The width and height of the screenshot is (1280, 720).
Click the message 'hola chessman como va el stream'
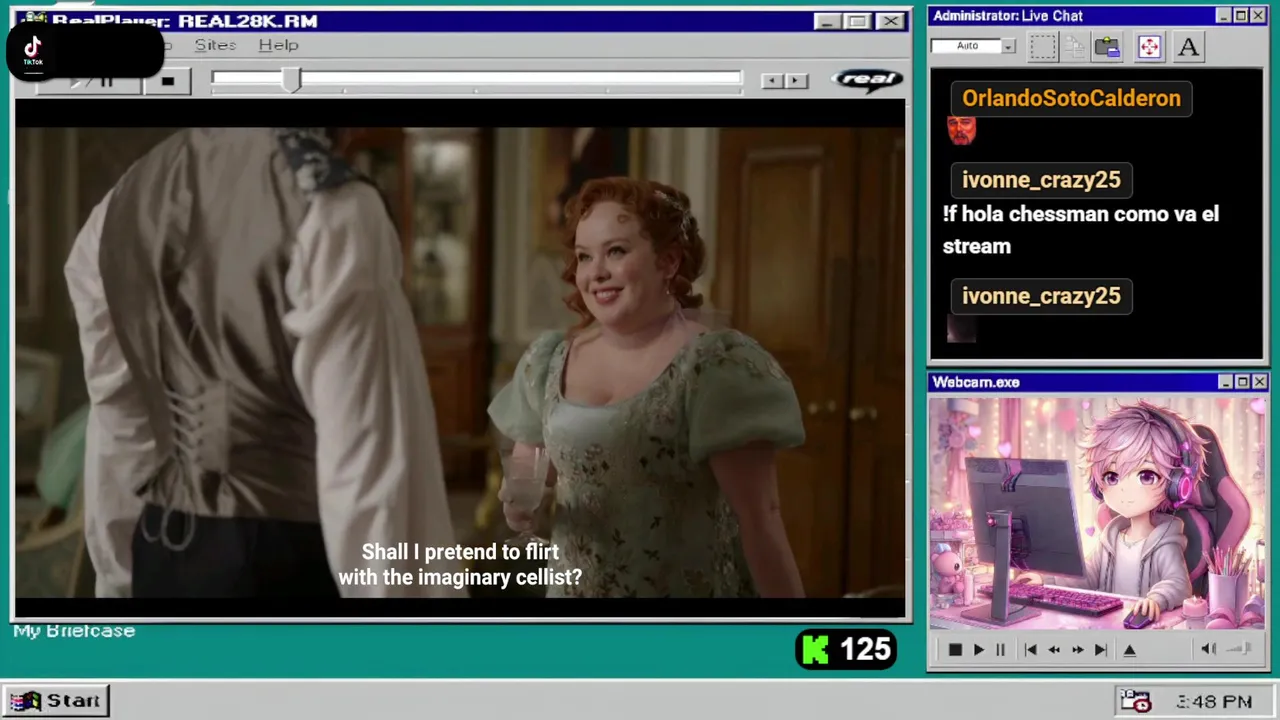tap(1081, 230)
